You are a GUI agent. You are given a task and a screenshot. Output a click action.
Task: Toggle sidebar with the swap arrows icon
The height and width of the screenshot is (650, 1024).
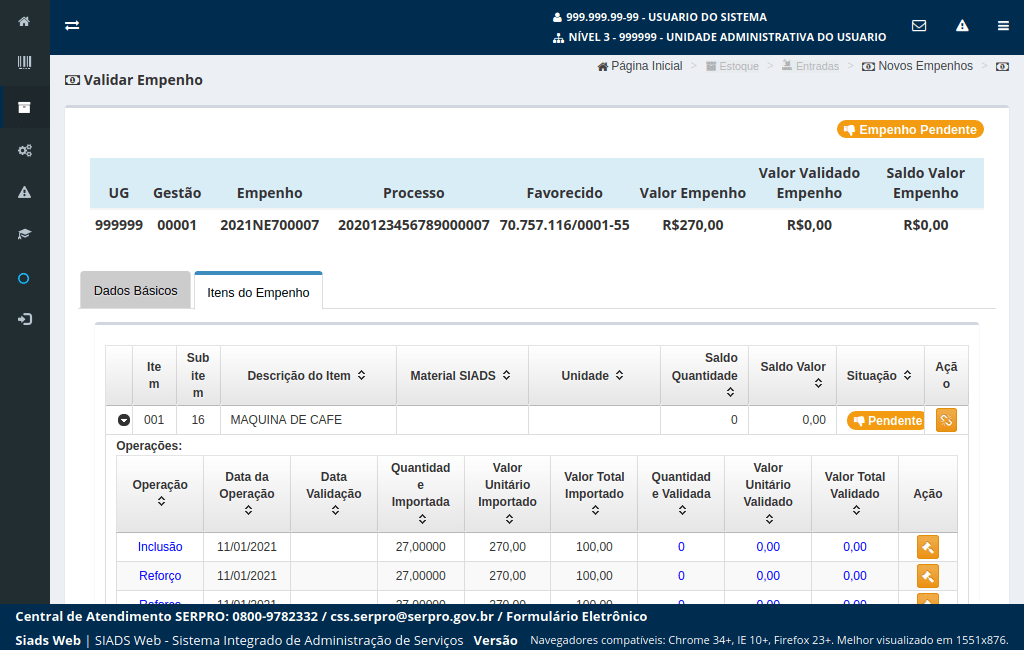(72, 25)
